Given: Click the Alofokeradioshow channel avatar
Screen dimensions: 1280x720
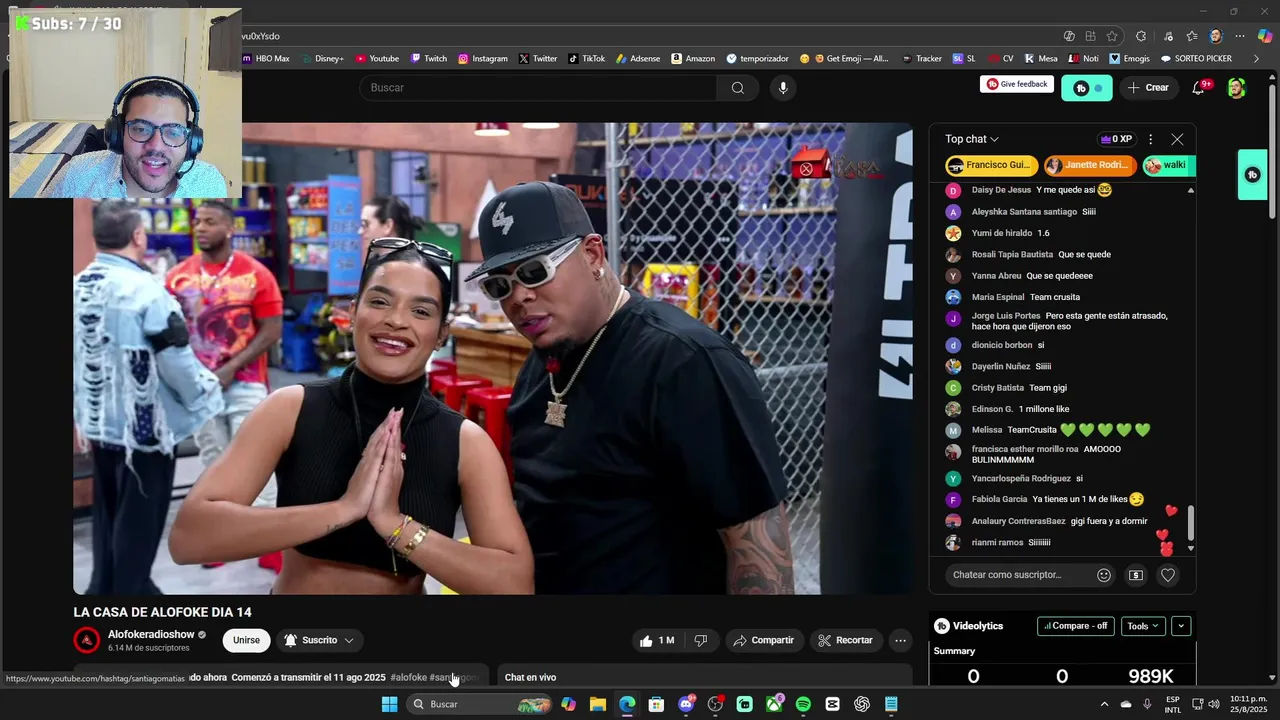Looking at the screenshot, I should [x=87, y=640].
